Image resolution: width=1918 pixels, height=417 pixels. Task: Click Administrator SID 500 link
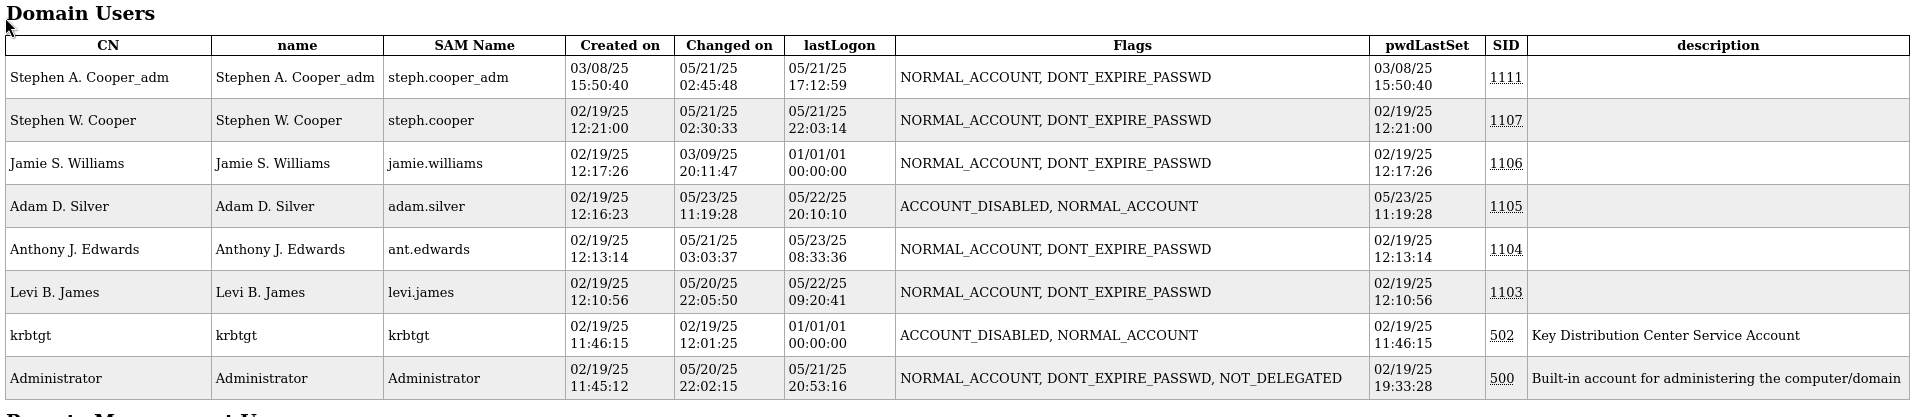1501,379
